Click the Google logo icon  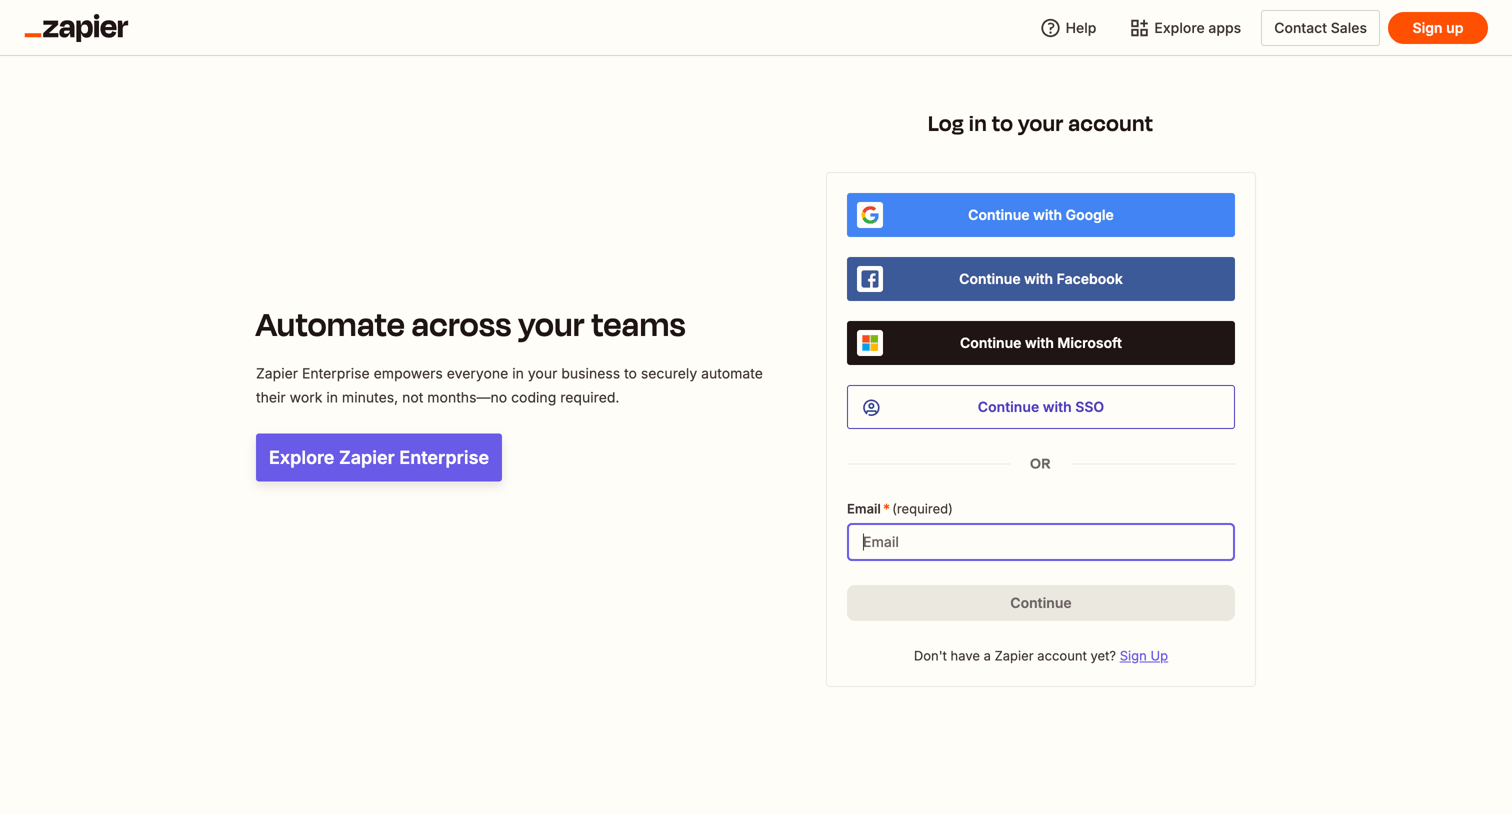click(870, 215)
